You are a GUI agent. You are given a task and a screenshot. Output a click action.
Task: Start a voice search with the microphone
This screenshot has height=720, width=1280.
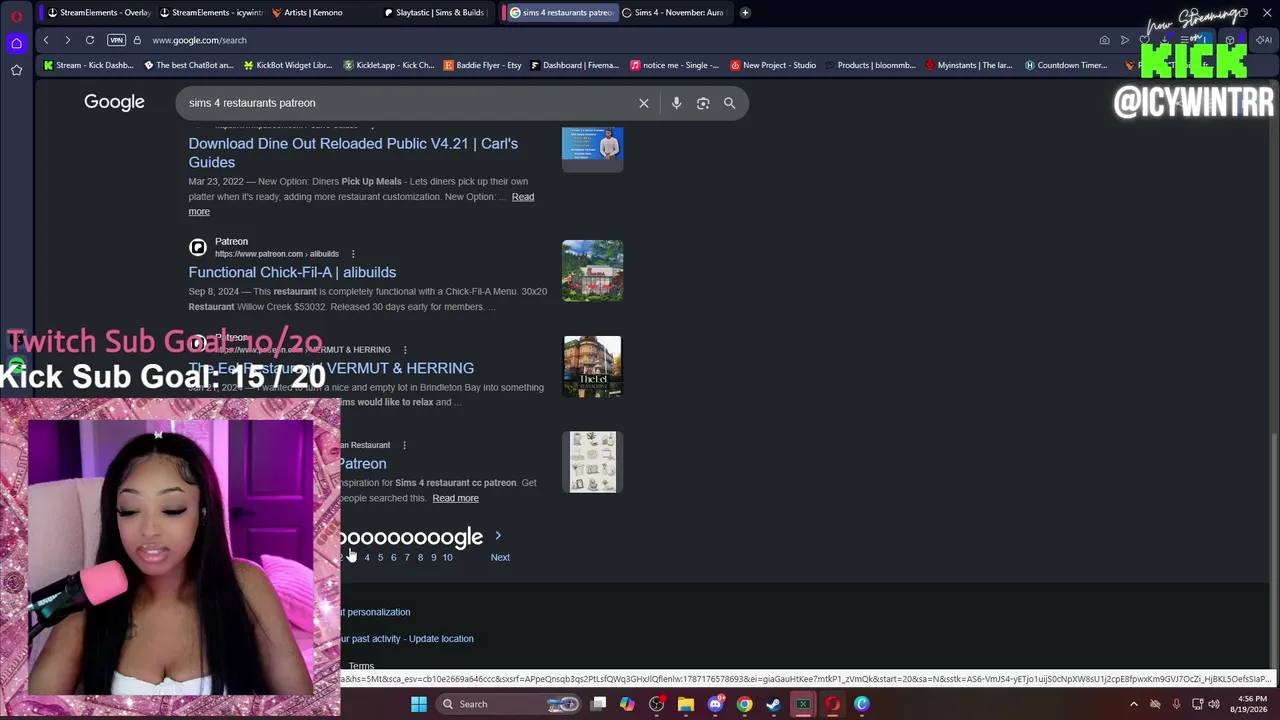[676, 103]
